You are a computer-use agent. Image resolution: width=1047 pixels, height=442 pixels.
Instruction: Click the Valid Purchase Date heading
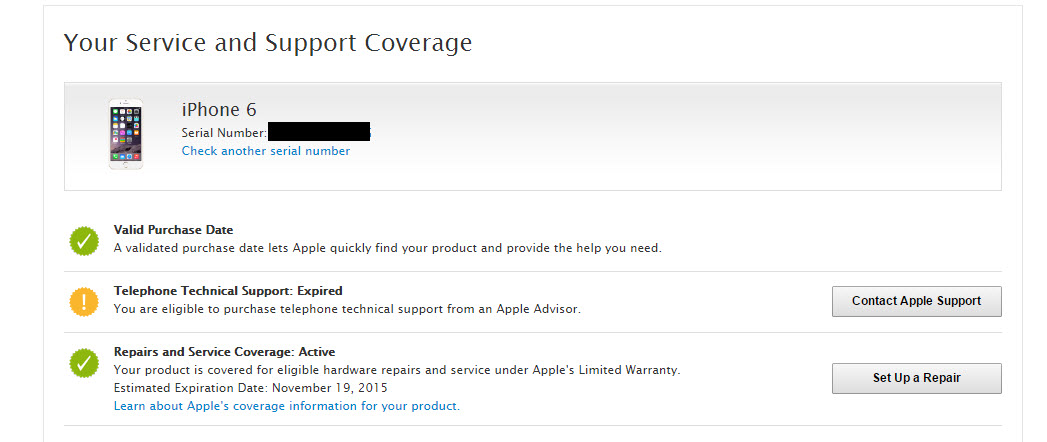tap(174, 230)
